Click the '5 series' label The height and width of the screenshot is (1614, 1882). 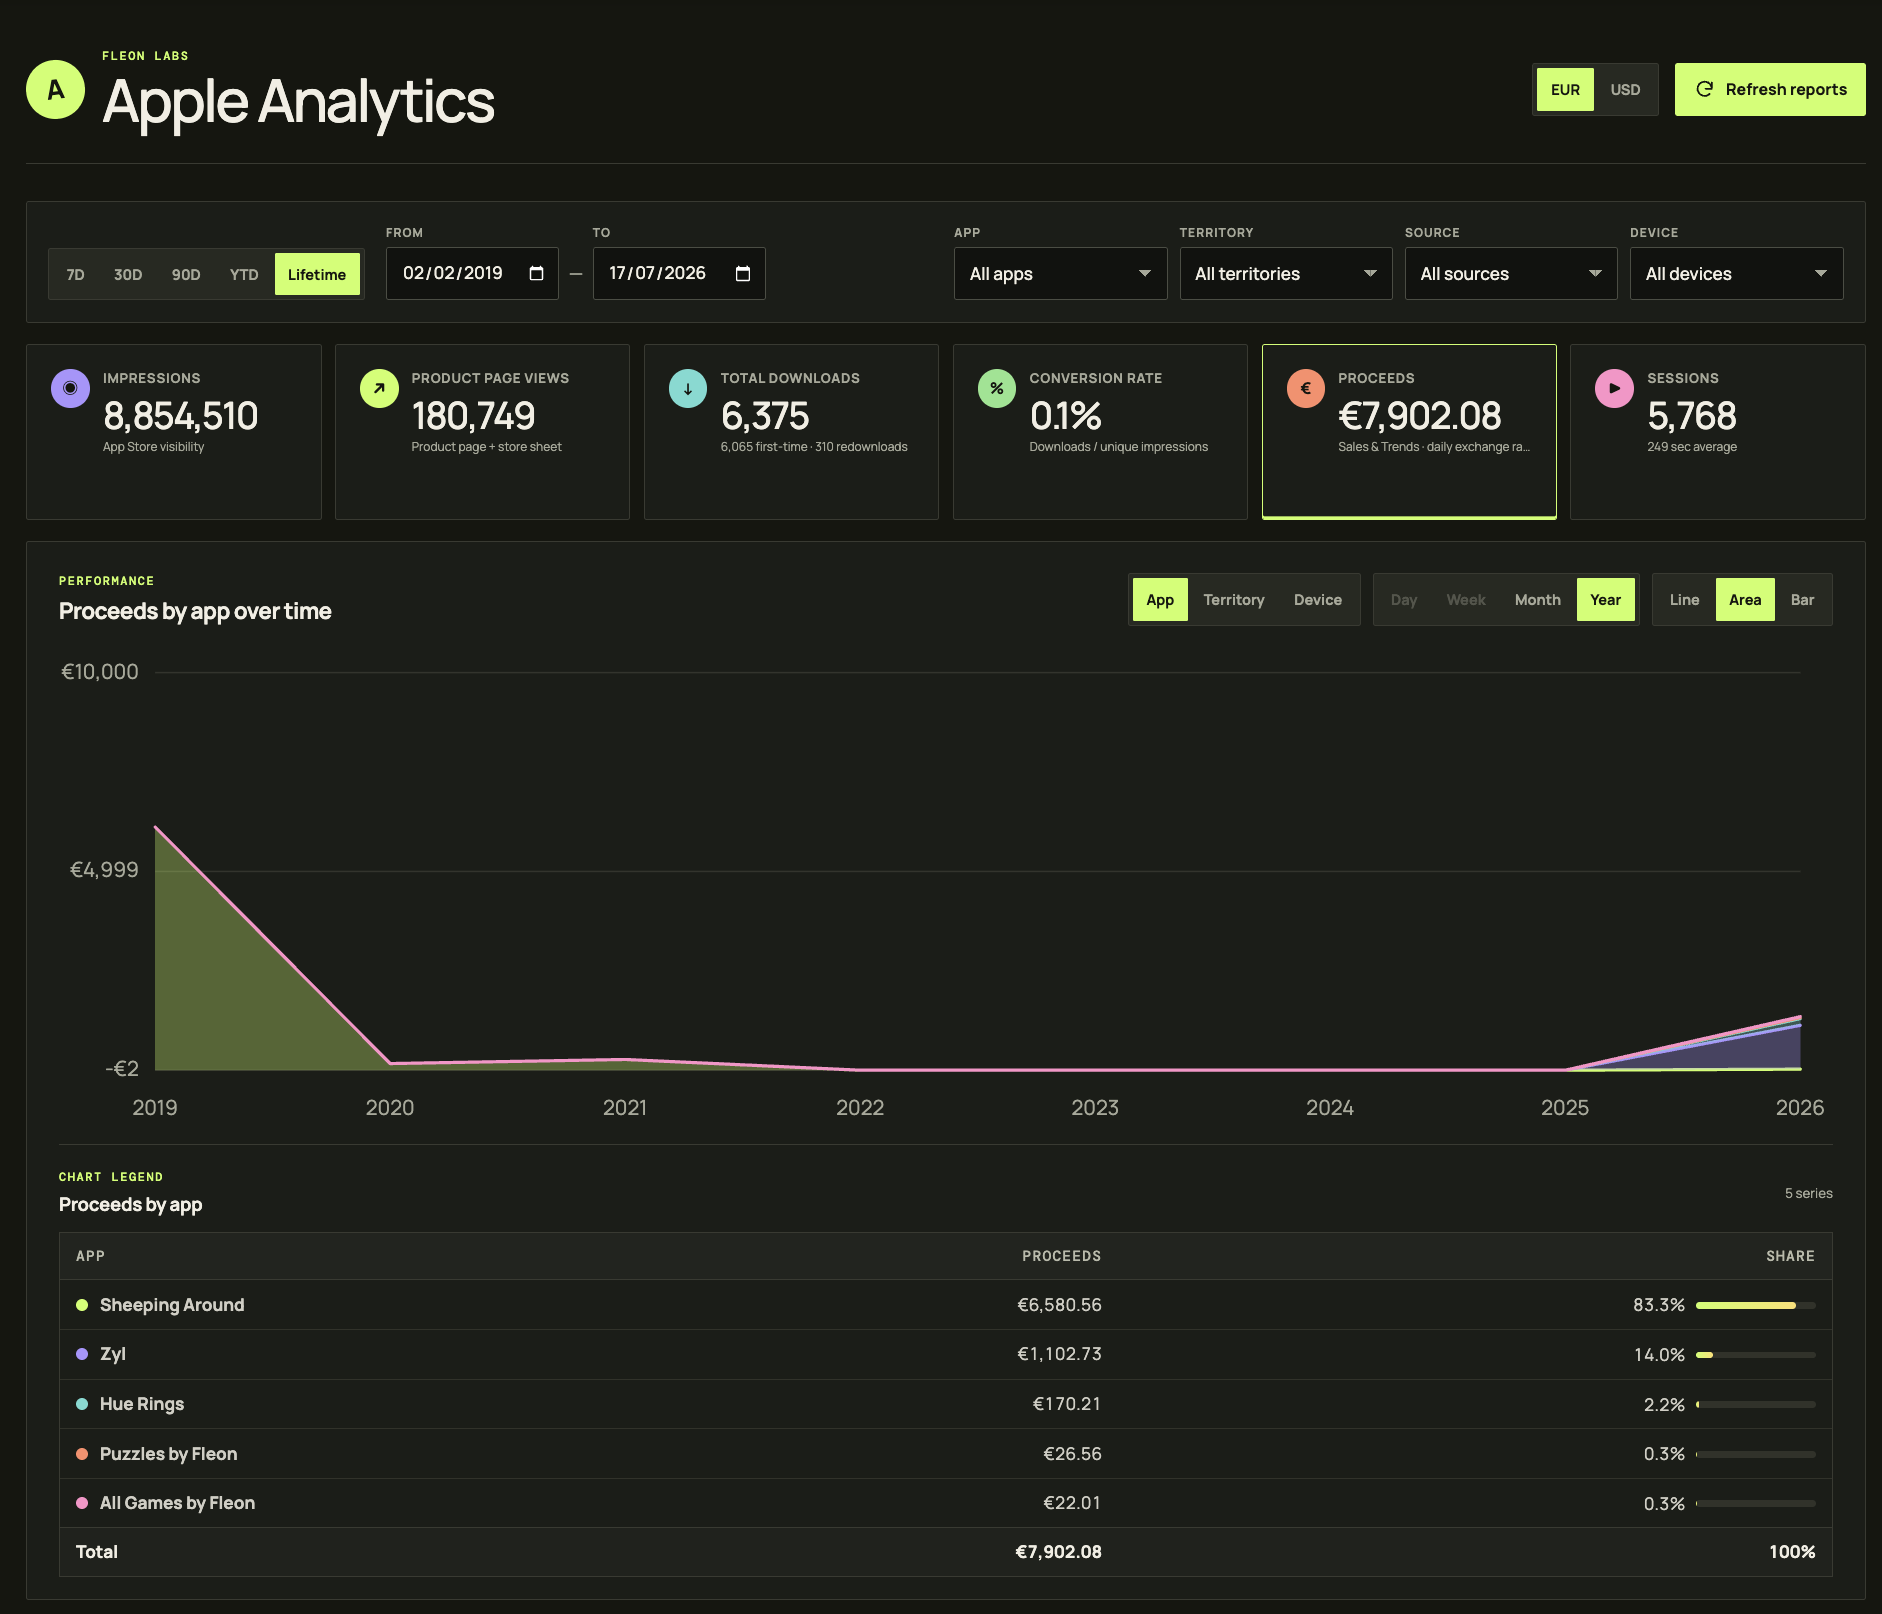tap(1808, 1193)
